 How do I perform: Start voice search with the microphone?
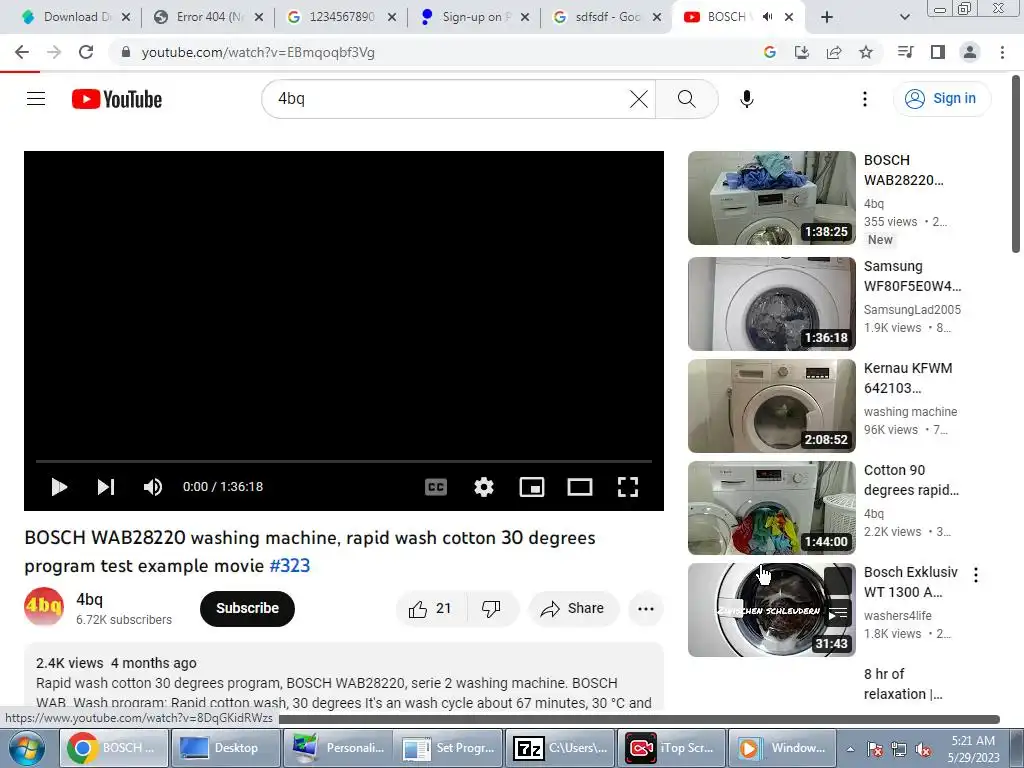(746, 99)
